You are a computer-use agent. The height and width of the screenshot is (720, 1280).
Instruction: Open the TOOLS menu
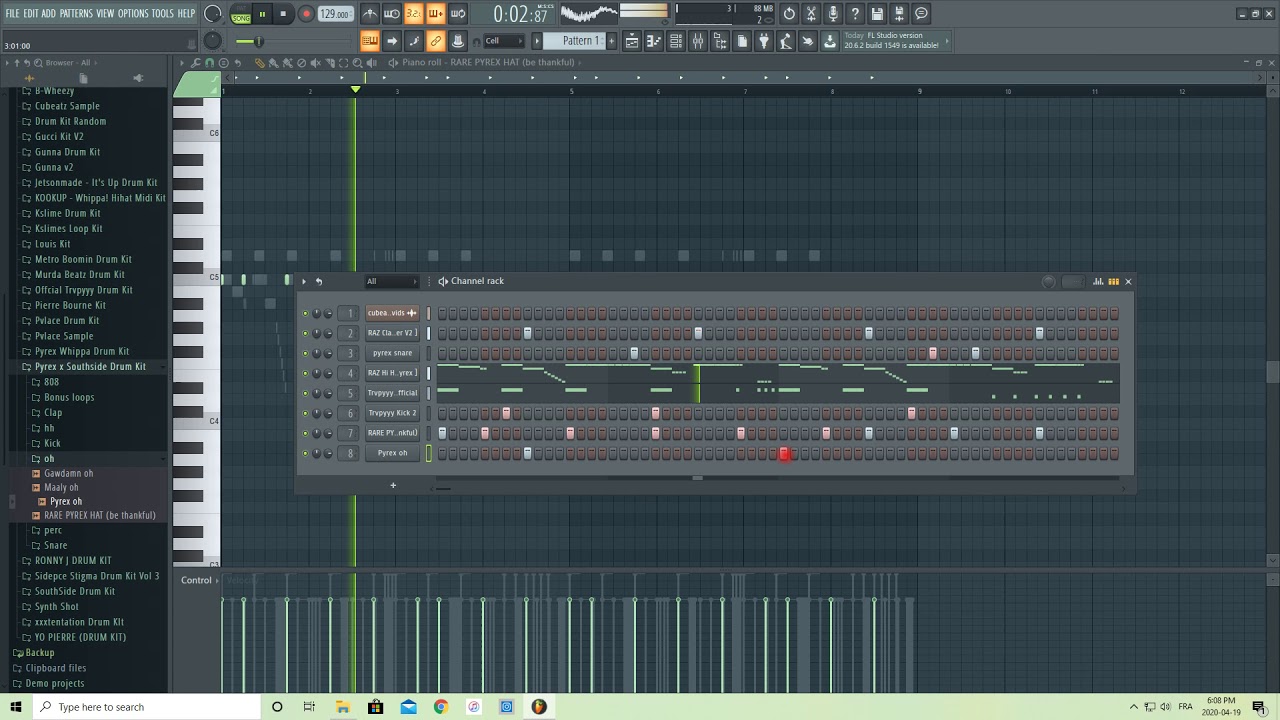[162, 14]
